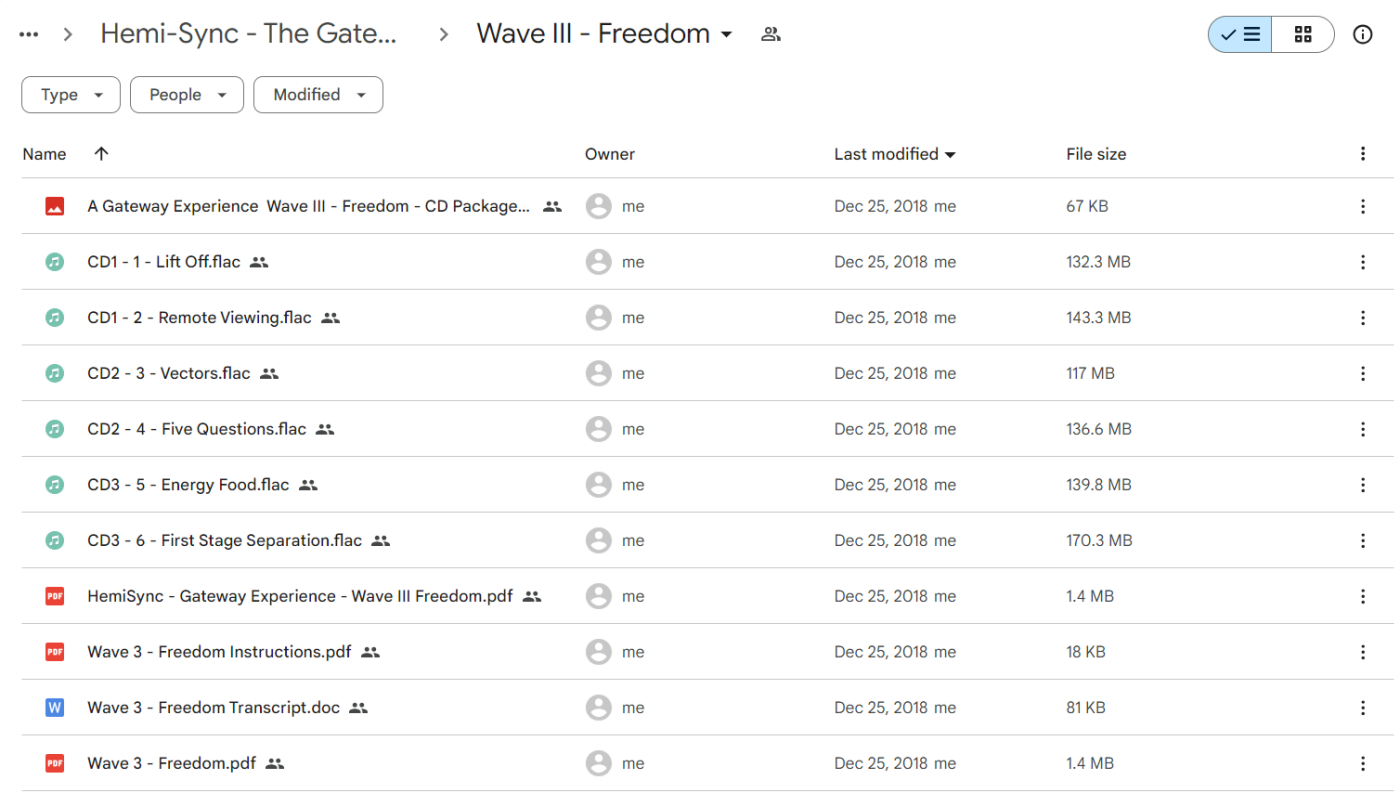Click shared folder people icon in breadcrumb

tap(770, 35)
